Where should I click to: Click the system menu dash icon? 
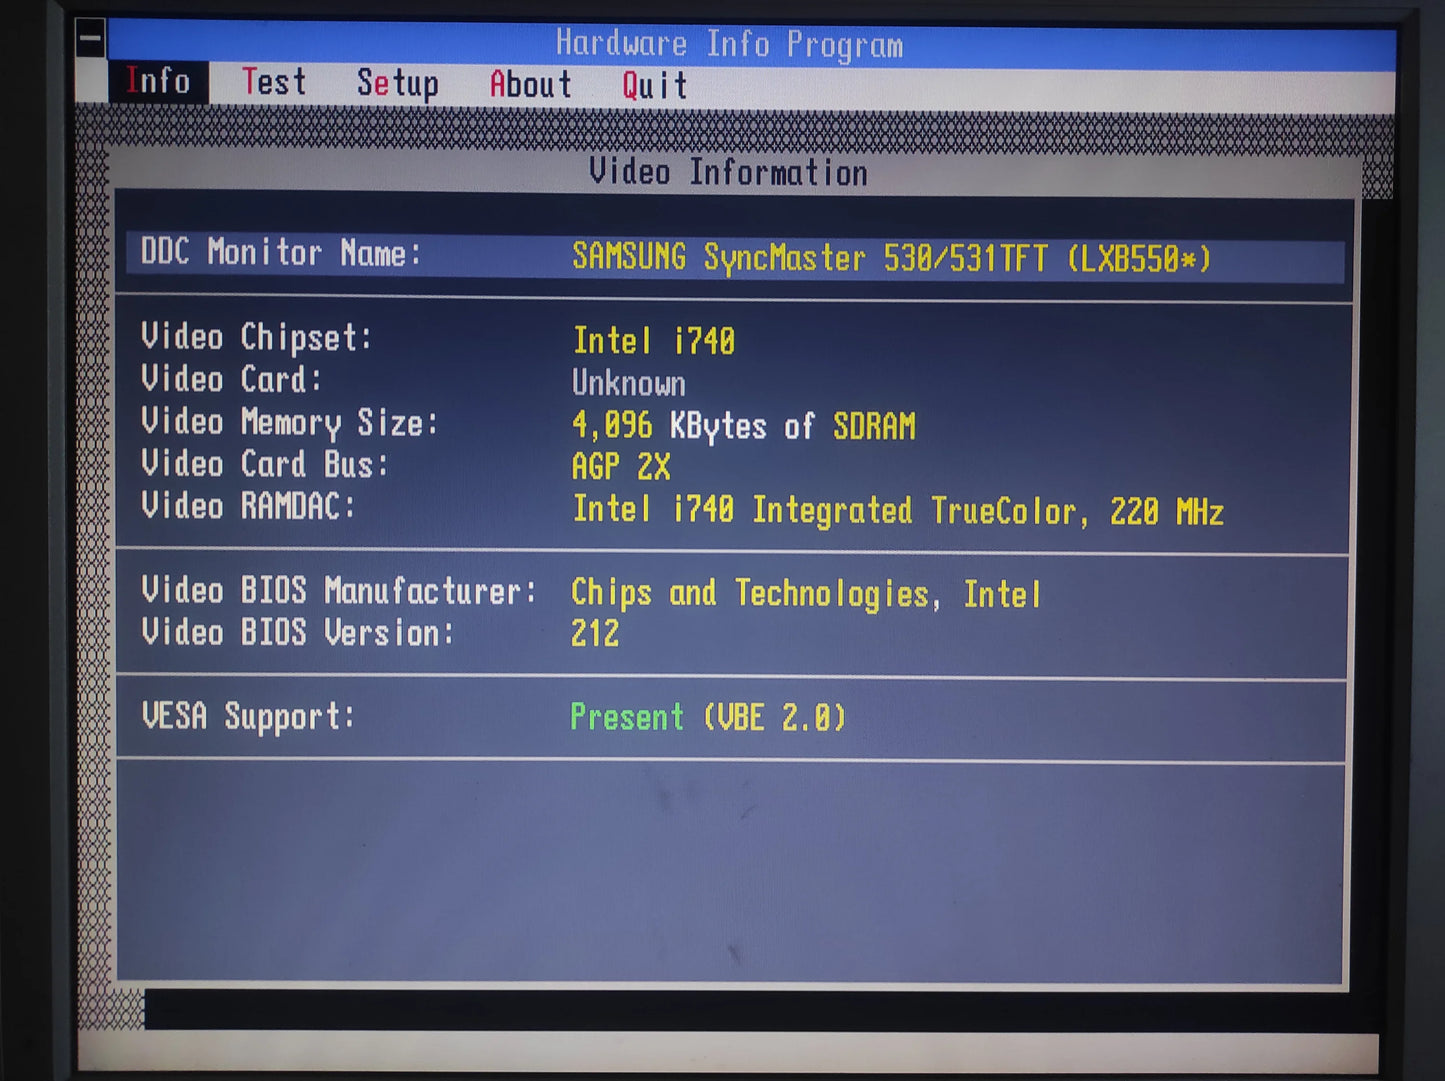[91, 40]
